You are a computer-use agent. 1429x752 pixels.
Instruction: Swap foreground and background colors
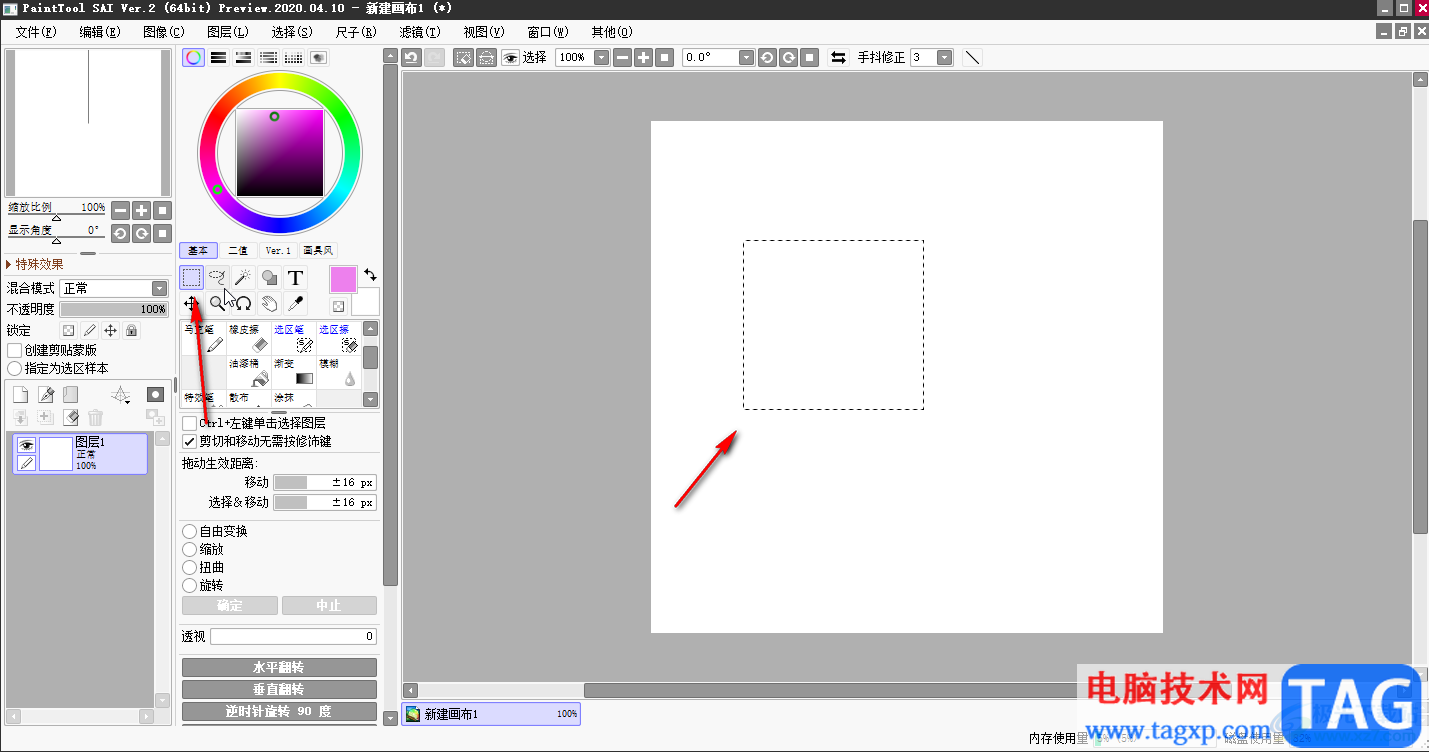[370, 274]
